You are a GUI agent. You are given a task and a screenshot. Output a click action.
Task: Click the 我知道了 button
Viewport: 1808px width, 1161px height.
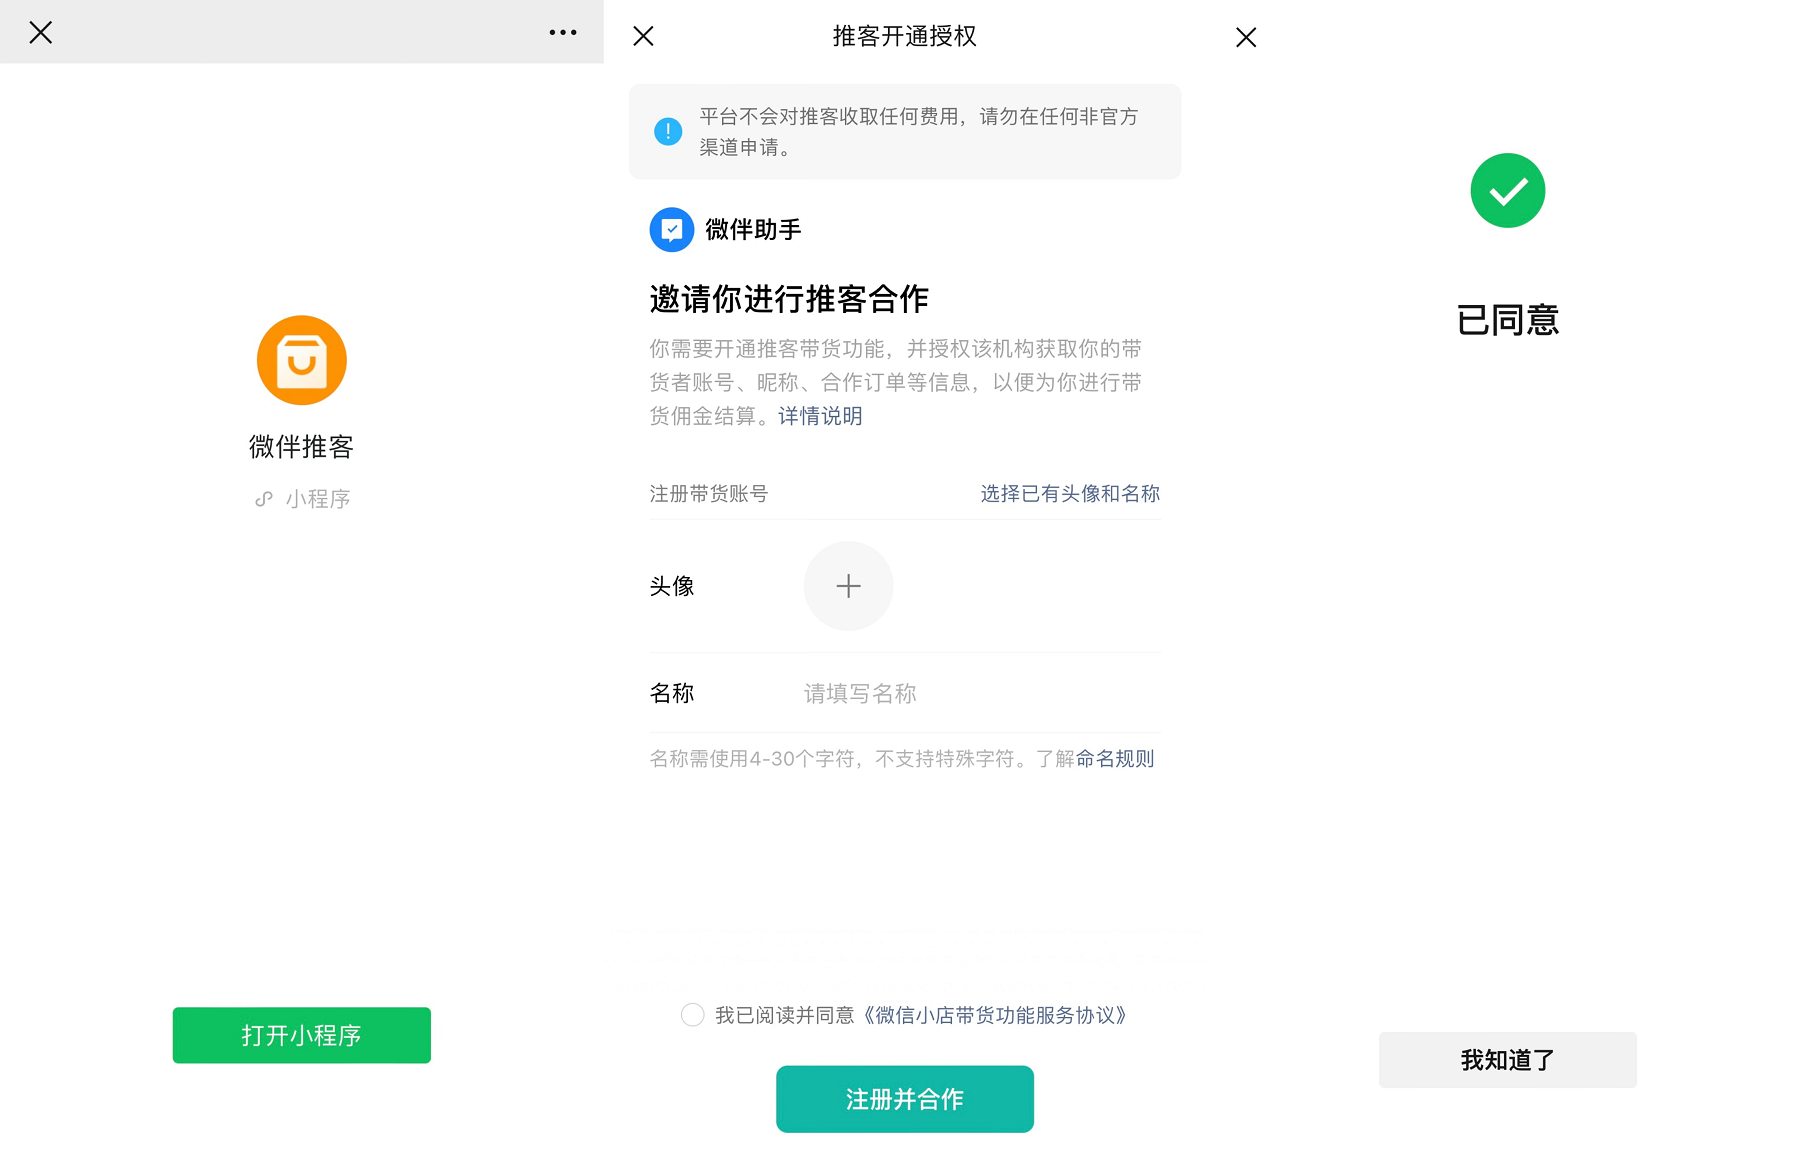point(1507,1060)
